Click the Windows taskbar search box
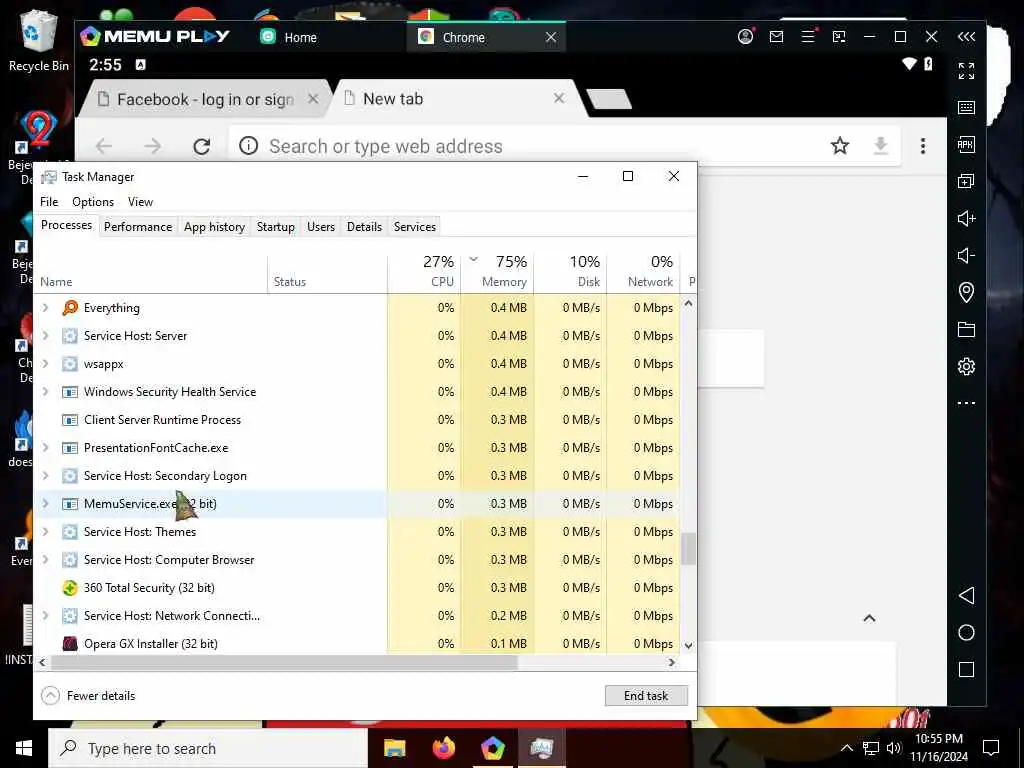 coord(208,748)
